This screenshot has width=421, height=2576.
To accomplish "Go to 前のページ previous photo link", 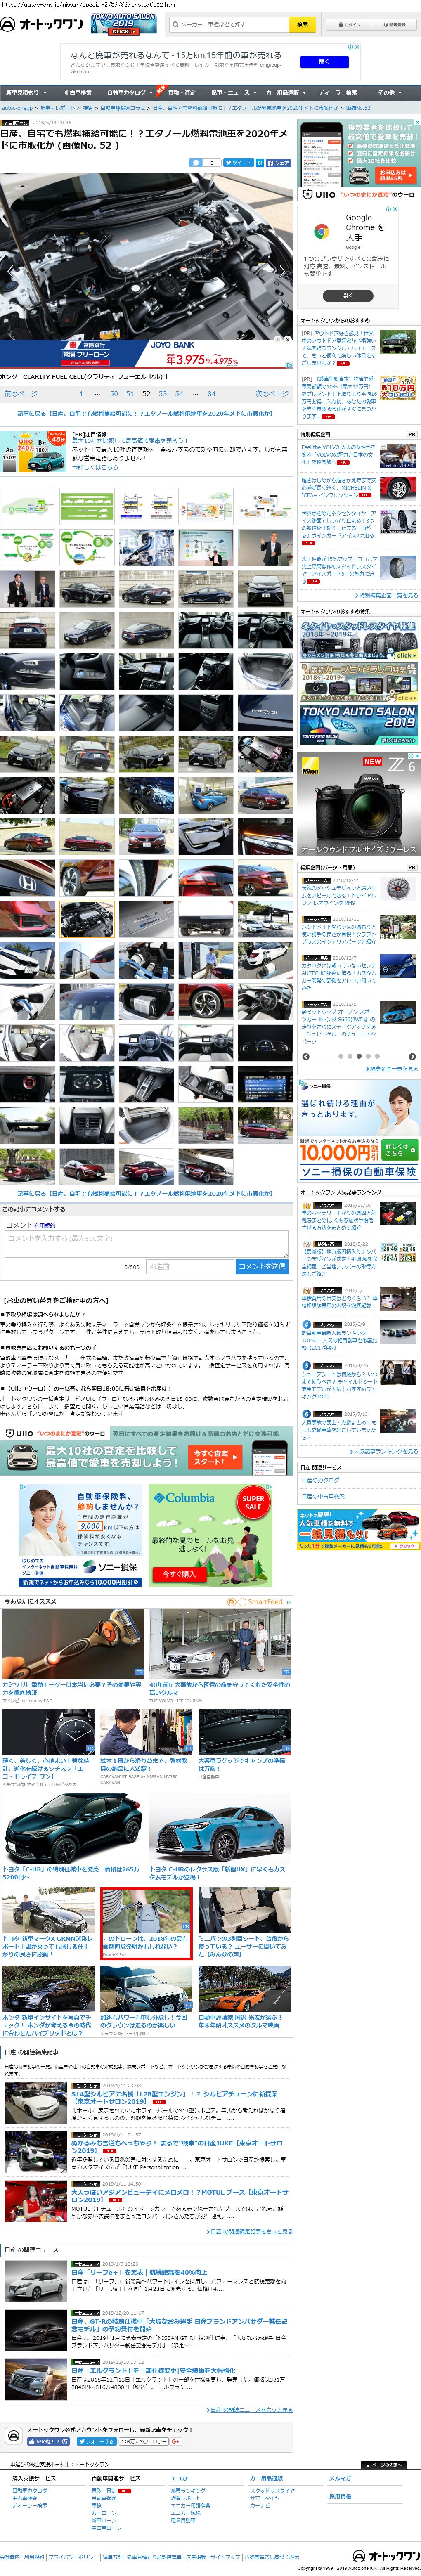I will pyautogui.click(x=21, y=394).
